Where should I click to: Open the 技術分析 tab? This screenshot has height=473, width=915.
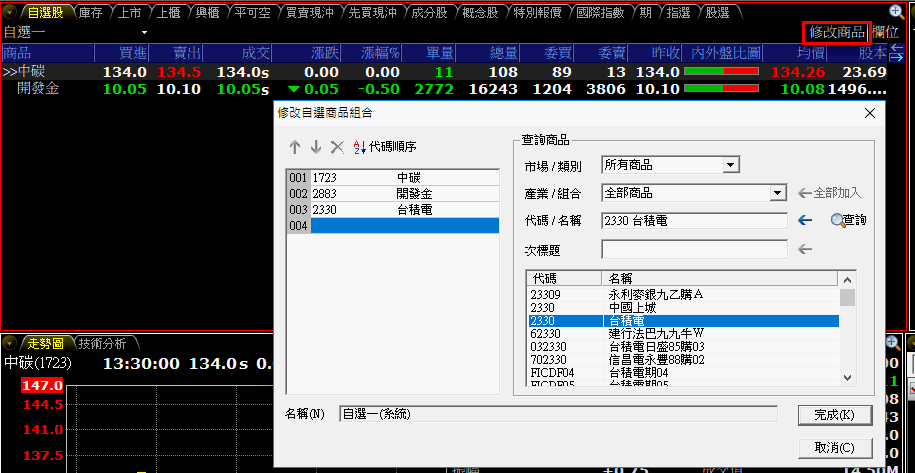point(102,342)
